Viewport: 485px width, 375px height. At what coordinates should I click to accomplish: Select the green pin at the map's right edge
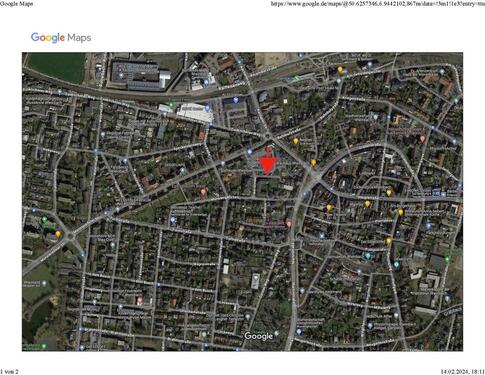[447, 259]
